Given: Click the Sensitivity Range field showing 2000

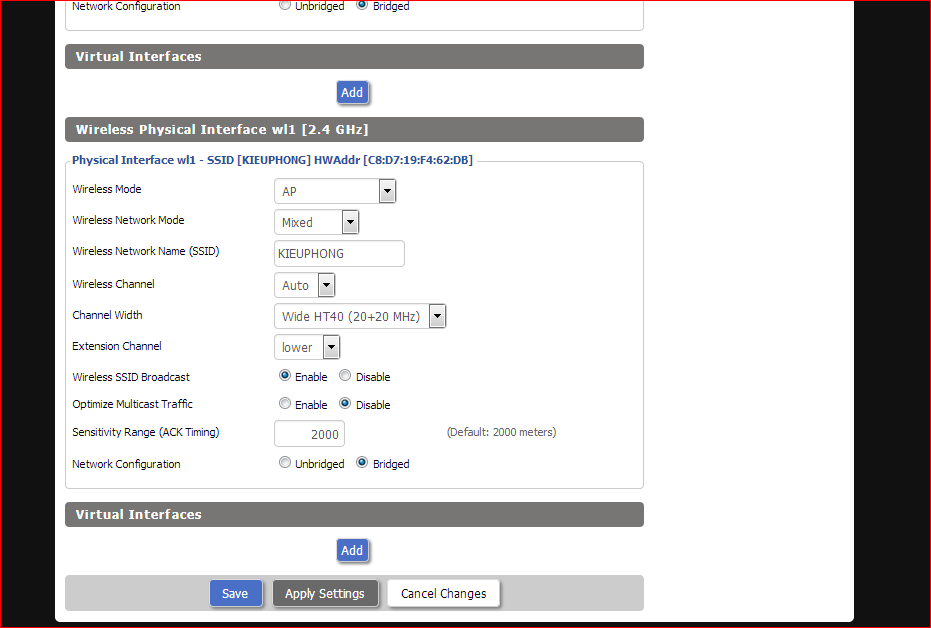Looking at the screenshot, I should point(309,434).
